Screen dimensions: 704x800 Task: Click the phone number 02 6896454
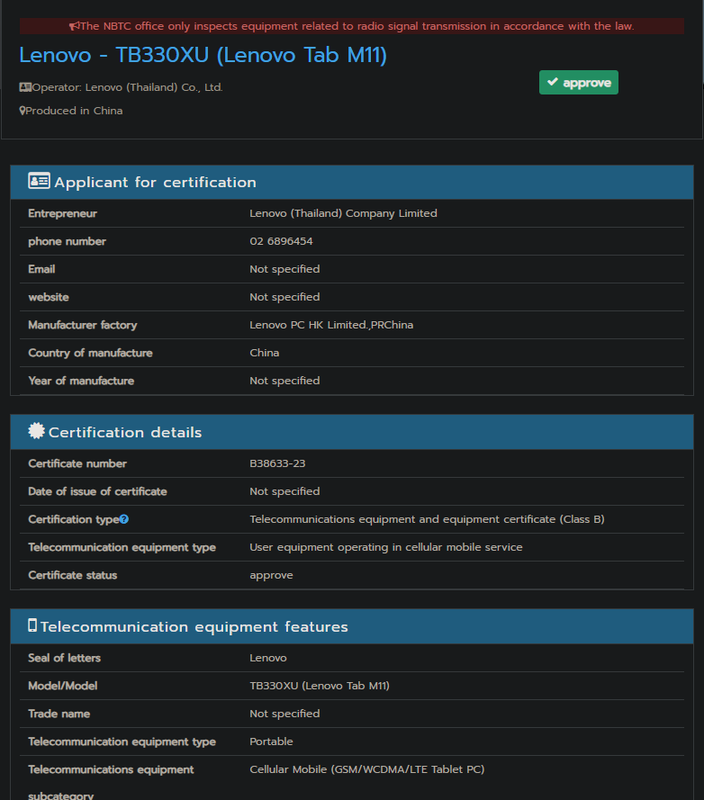click(x=281, y=241)
